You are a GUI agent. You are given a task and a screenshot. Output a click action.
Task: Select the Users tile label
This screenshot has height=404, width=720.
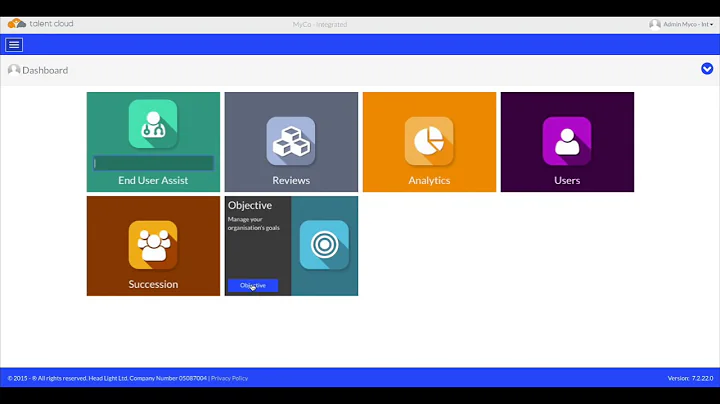pos(567,180)
